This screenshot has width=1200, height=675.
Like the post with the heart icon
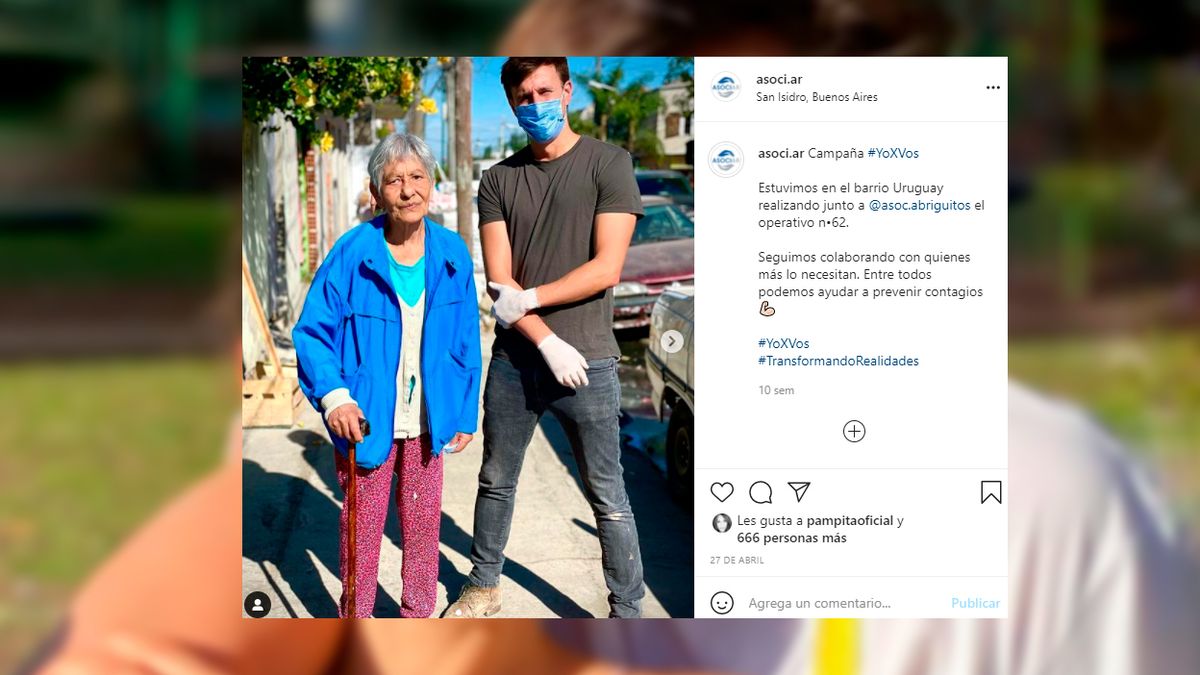[x=722, y=492]
